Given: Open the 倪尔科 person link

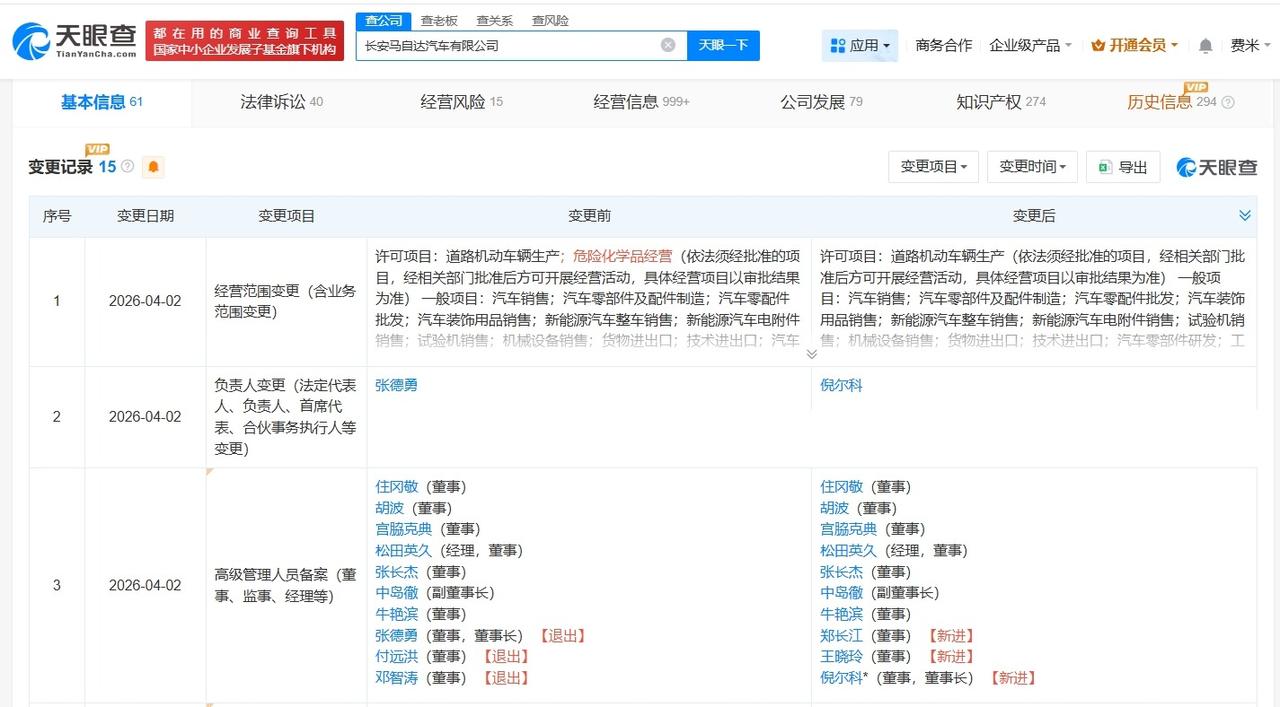Looking at the screenshot, I should tap(841, 385).
